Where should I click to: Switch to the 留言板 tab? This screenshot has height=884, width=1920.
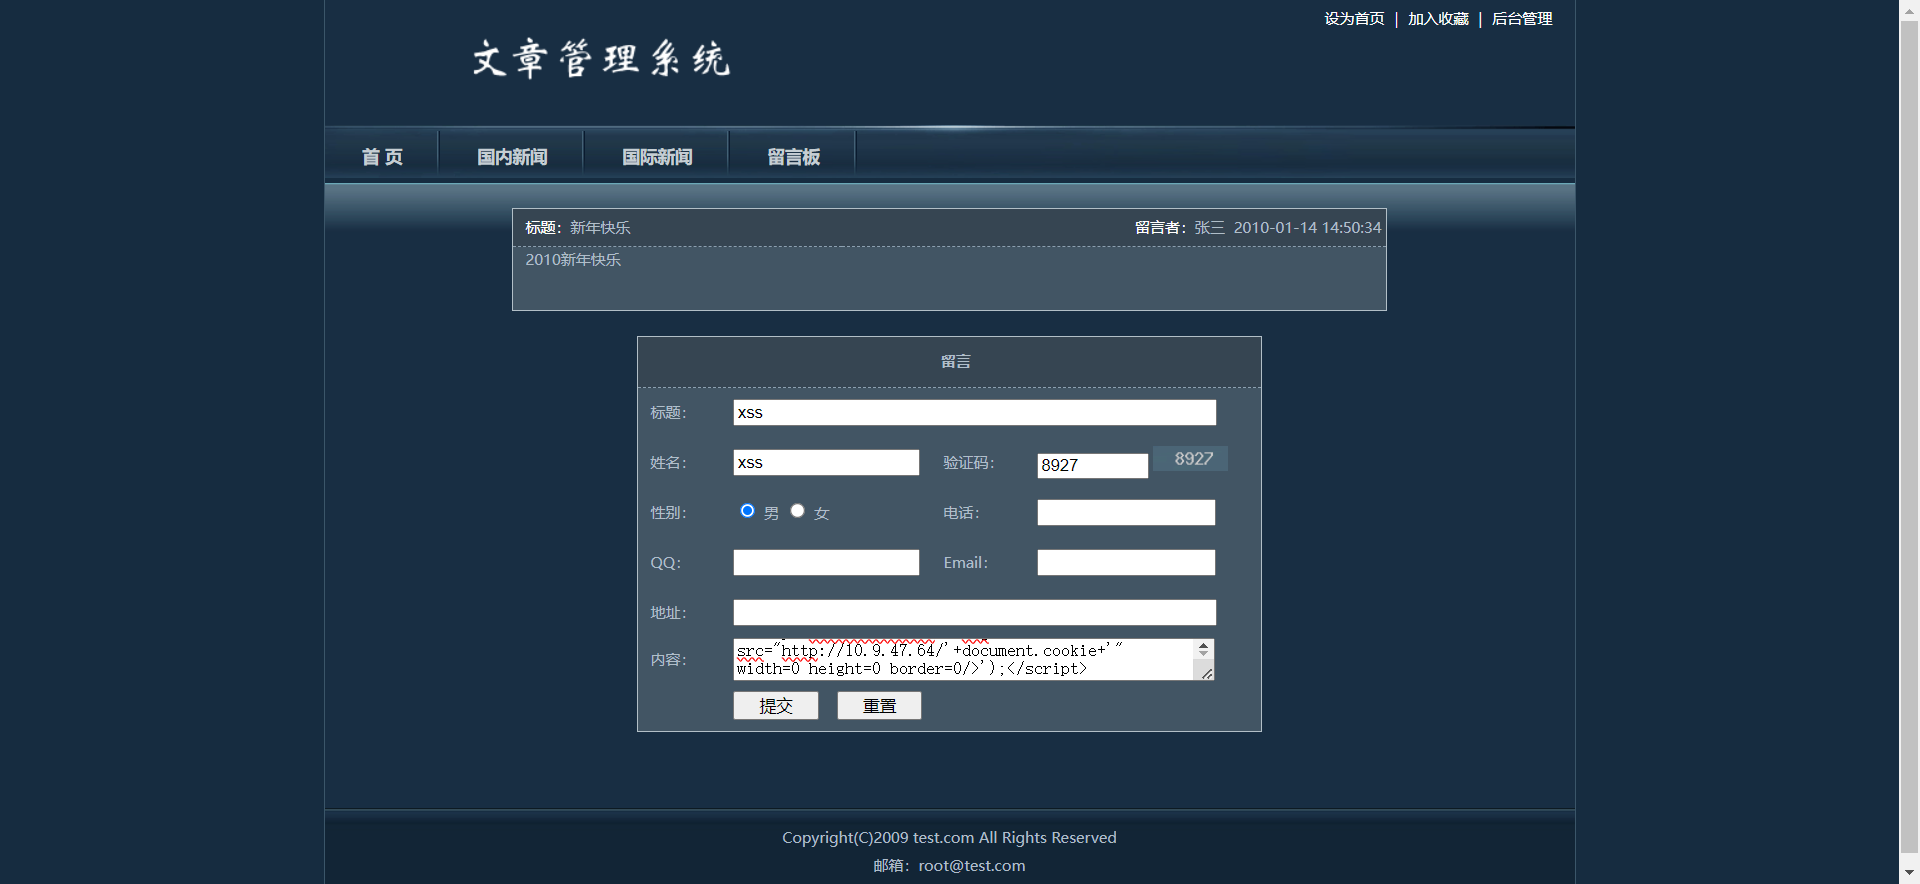(794, 157)
